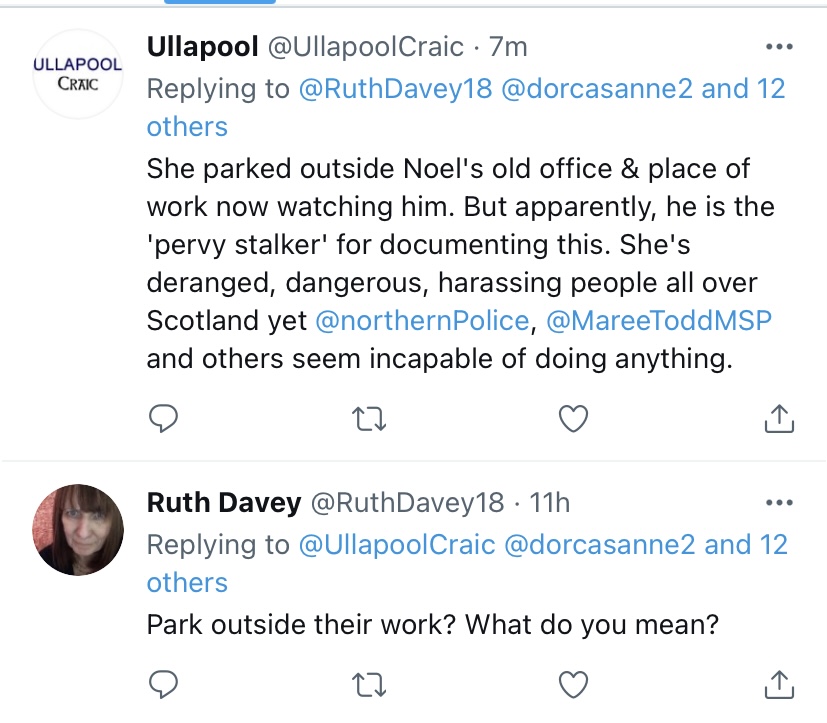Click the Ruth Davey display name
Screen dimensions: 827x723
pos(224,502)
